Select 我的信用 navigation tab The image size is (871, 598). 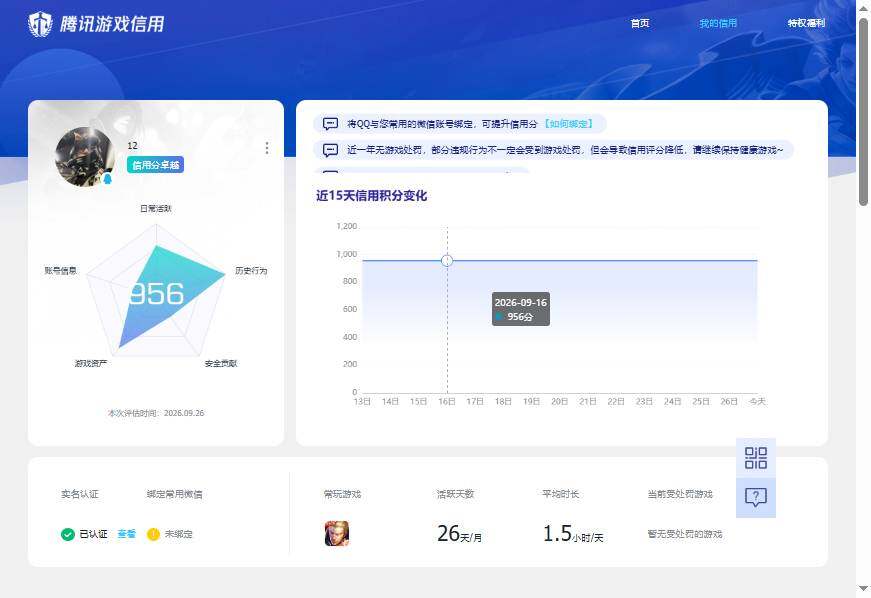click(718, 23)
